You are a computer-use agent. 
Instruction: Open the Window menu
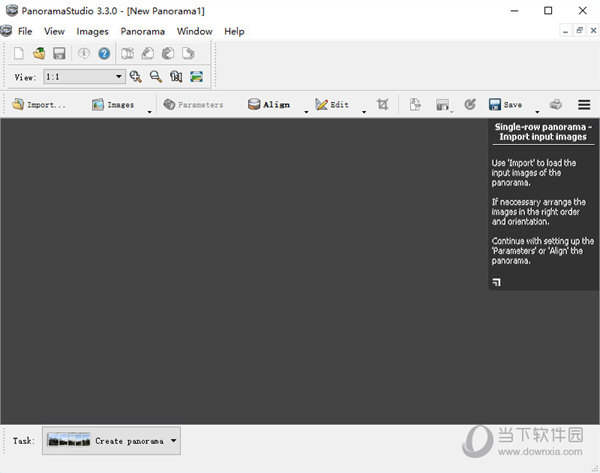point(194,31)
